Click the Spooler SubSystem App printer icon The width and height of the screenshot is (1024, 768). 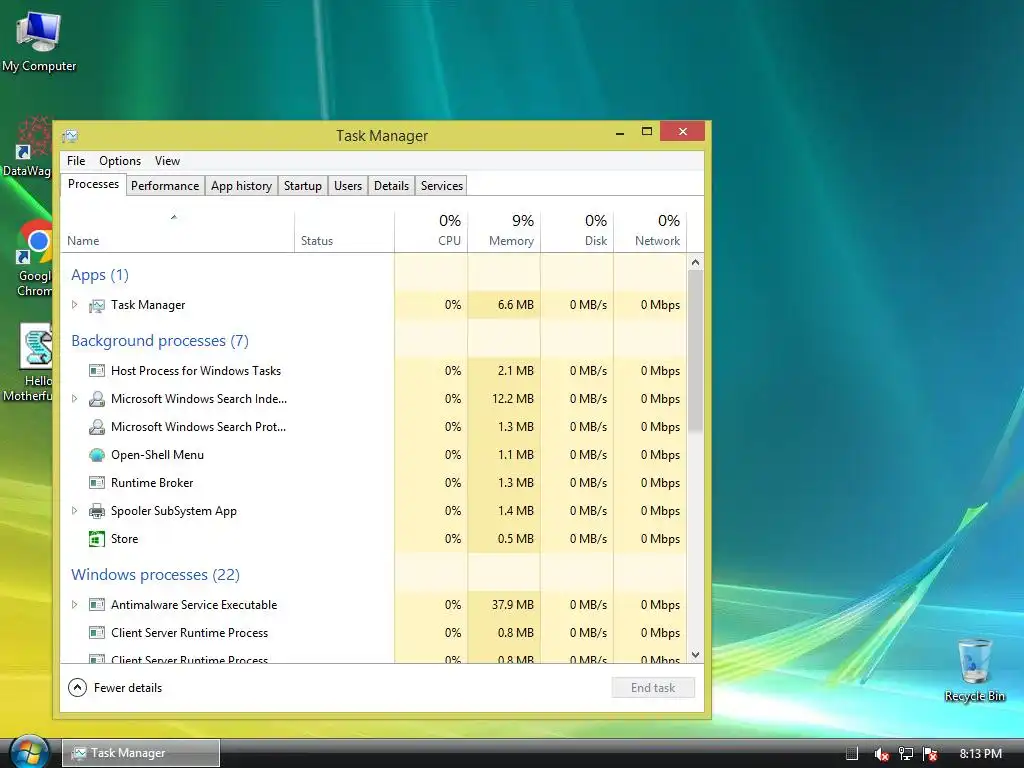pos(97,511)
